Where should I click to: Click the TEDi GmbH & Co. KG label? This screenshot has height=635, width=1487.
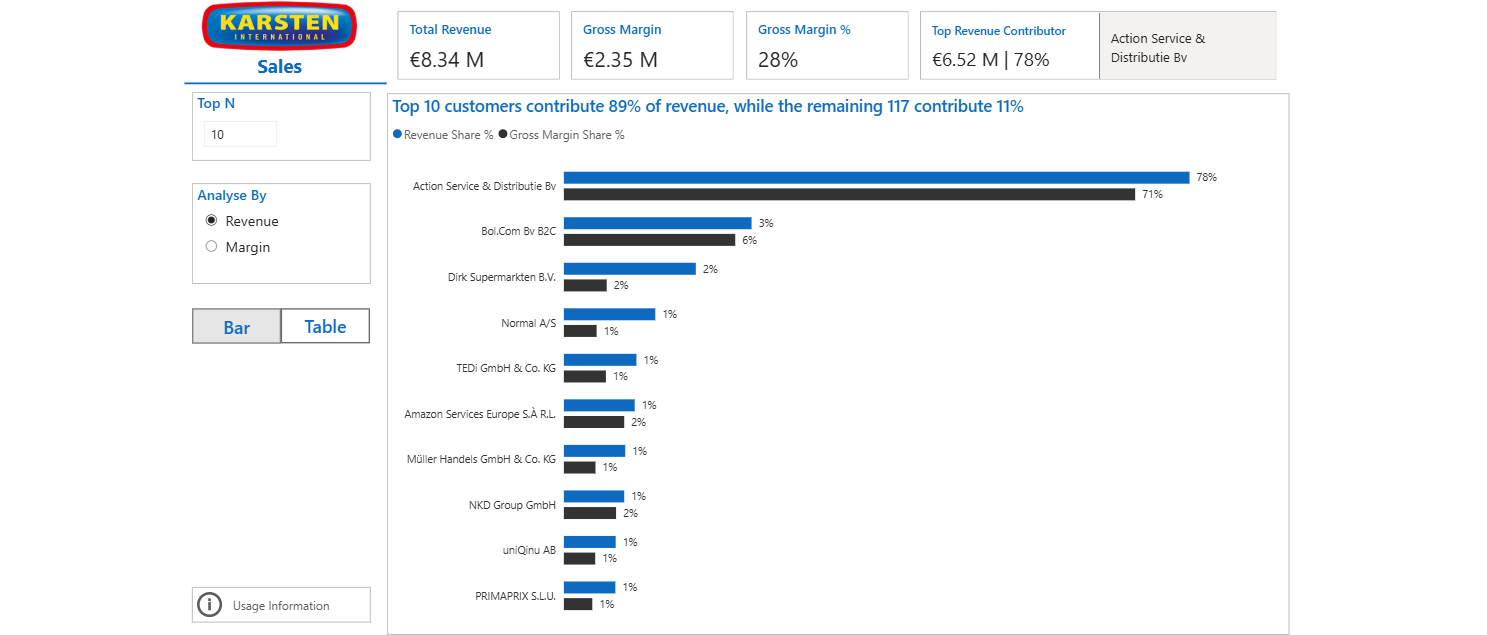505,368
